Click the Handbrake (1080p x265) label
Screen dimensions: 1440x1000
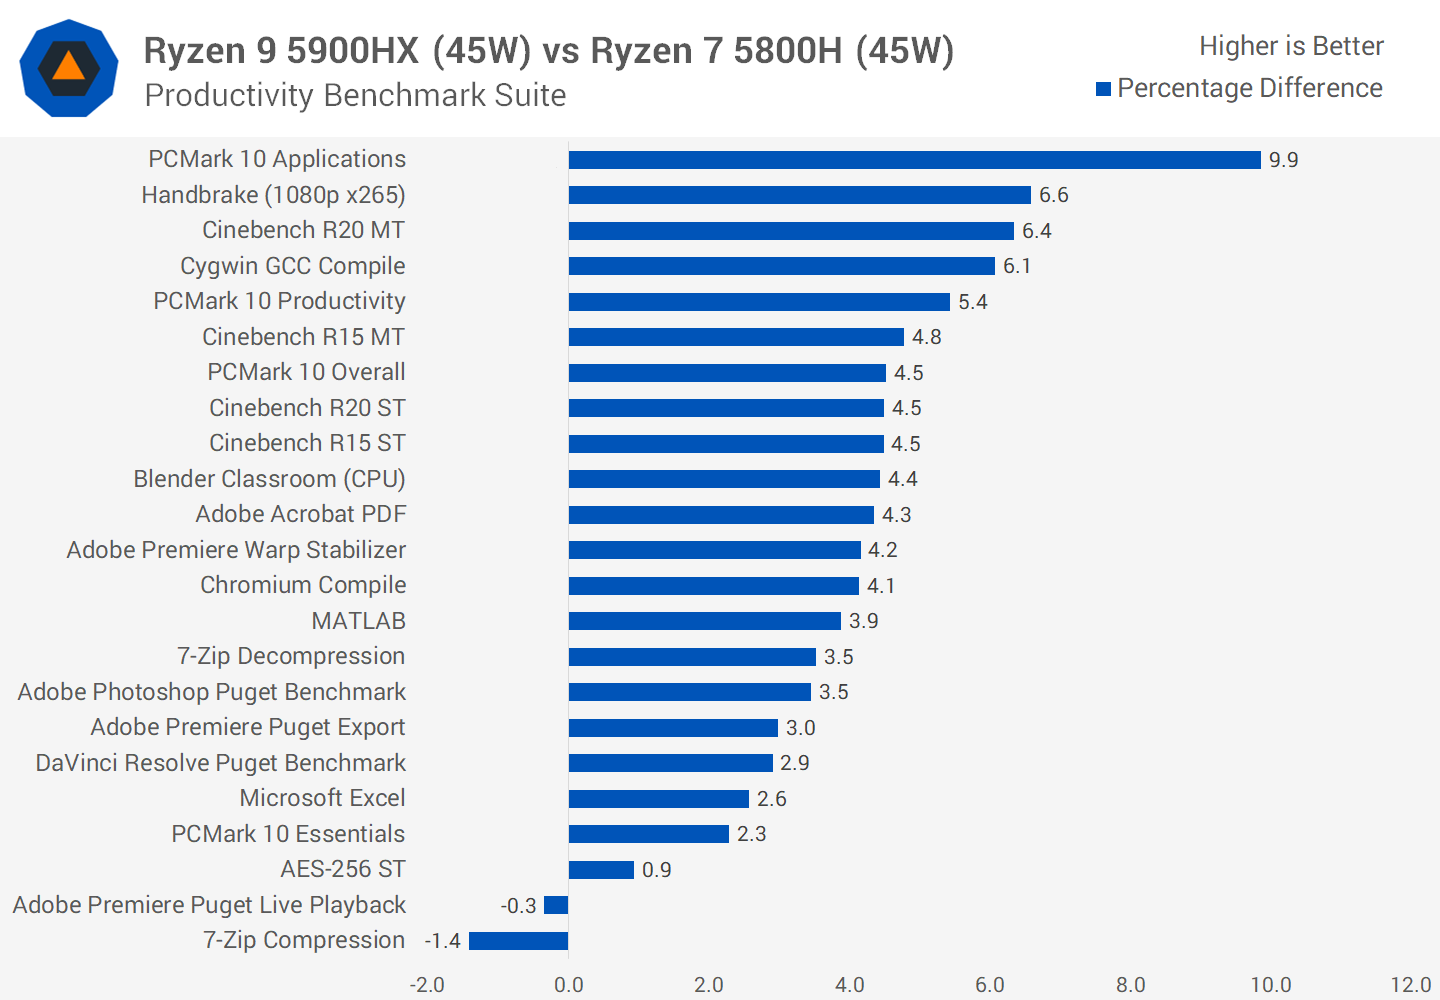coord(273,195)
